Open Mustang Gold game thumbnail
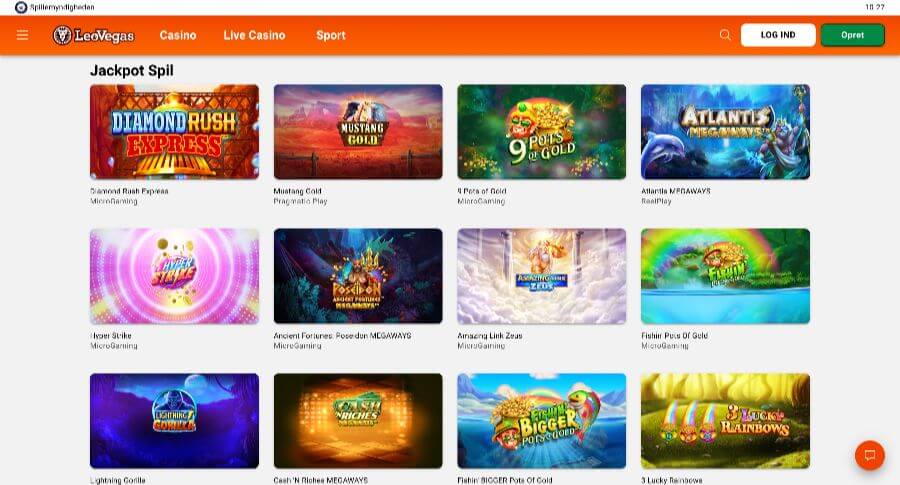Image resolution: width=900 pixels, height=485 pixels. [x=358, y=132]
